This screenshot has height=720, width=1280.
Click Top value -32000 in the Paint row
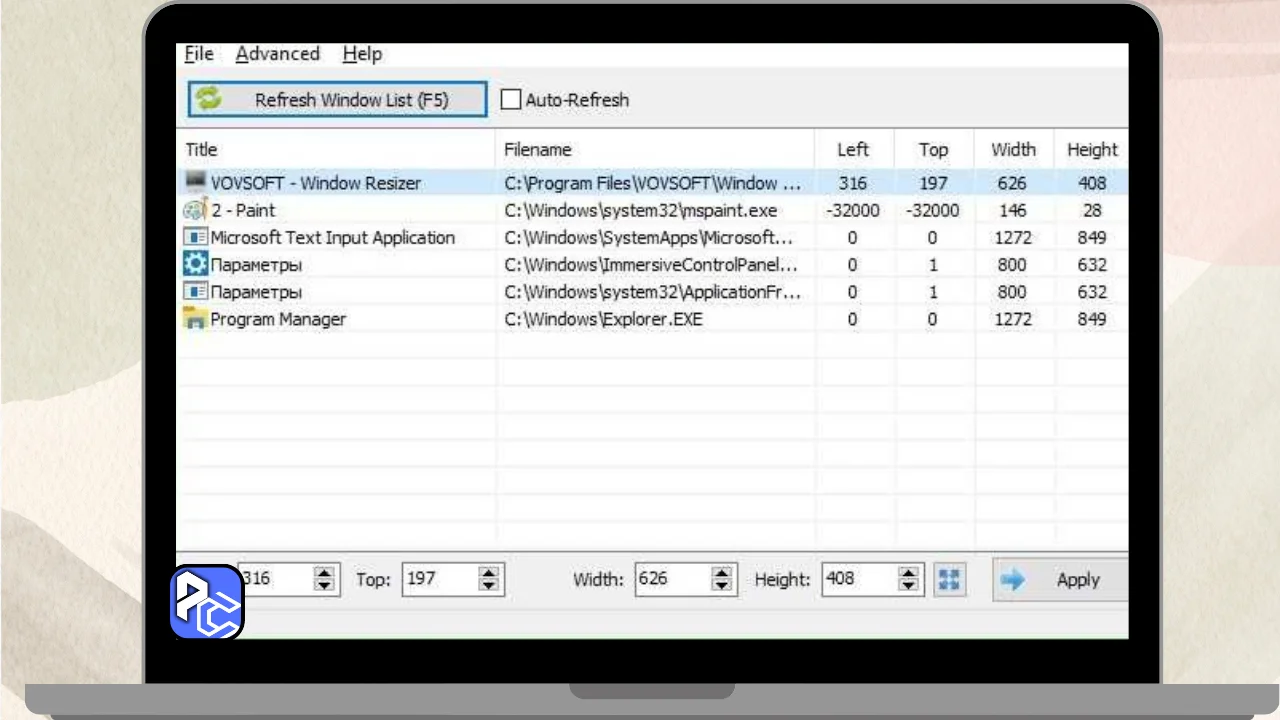point(933,210)
